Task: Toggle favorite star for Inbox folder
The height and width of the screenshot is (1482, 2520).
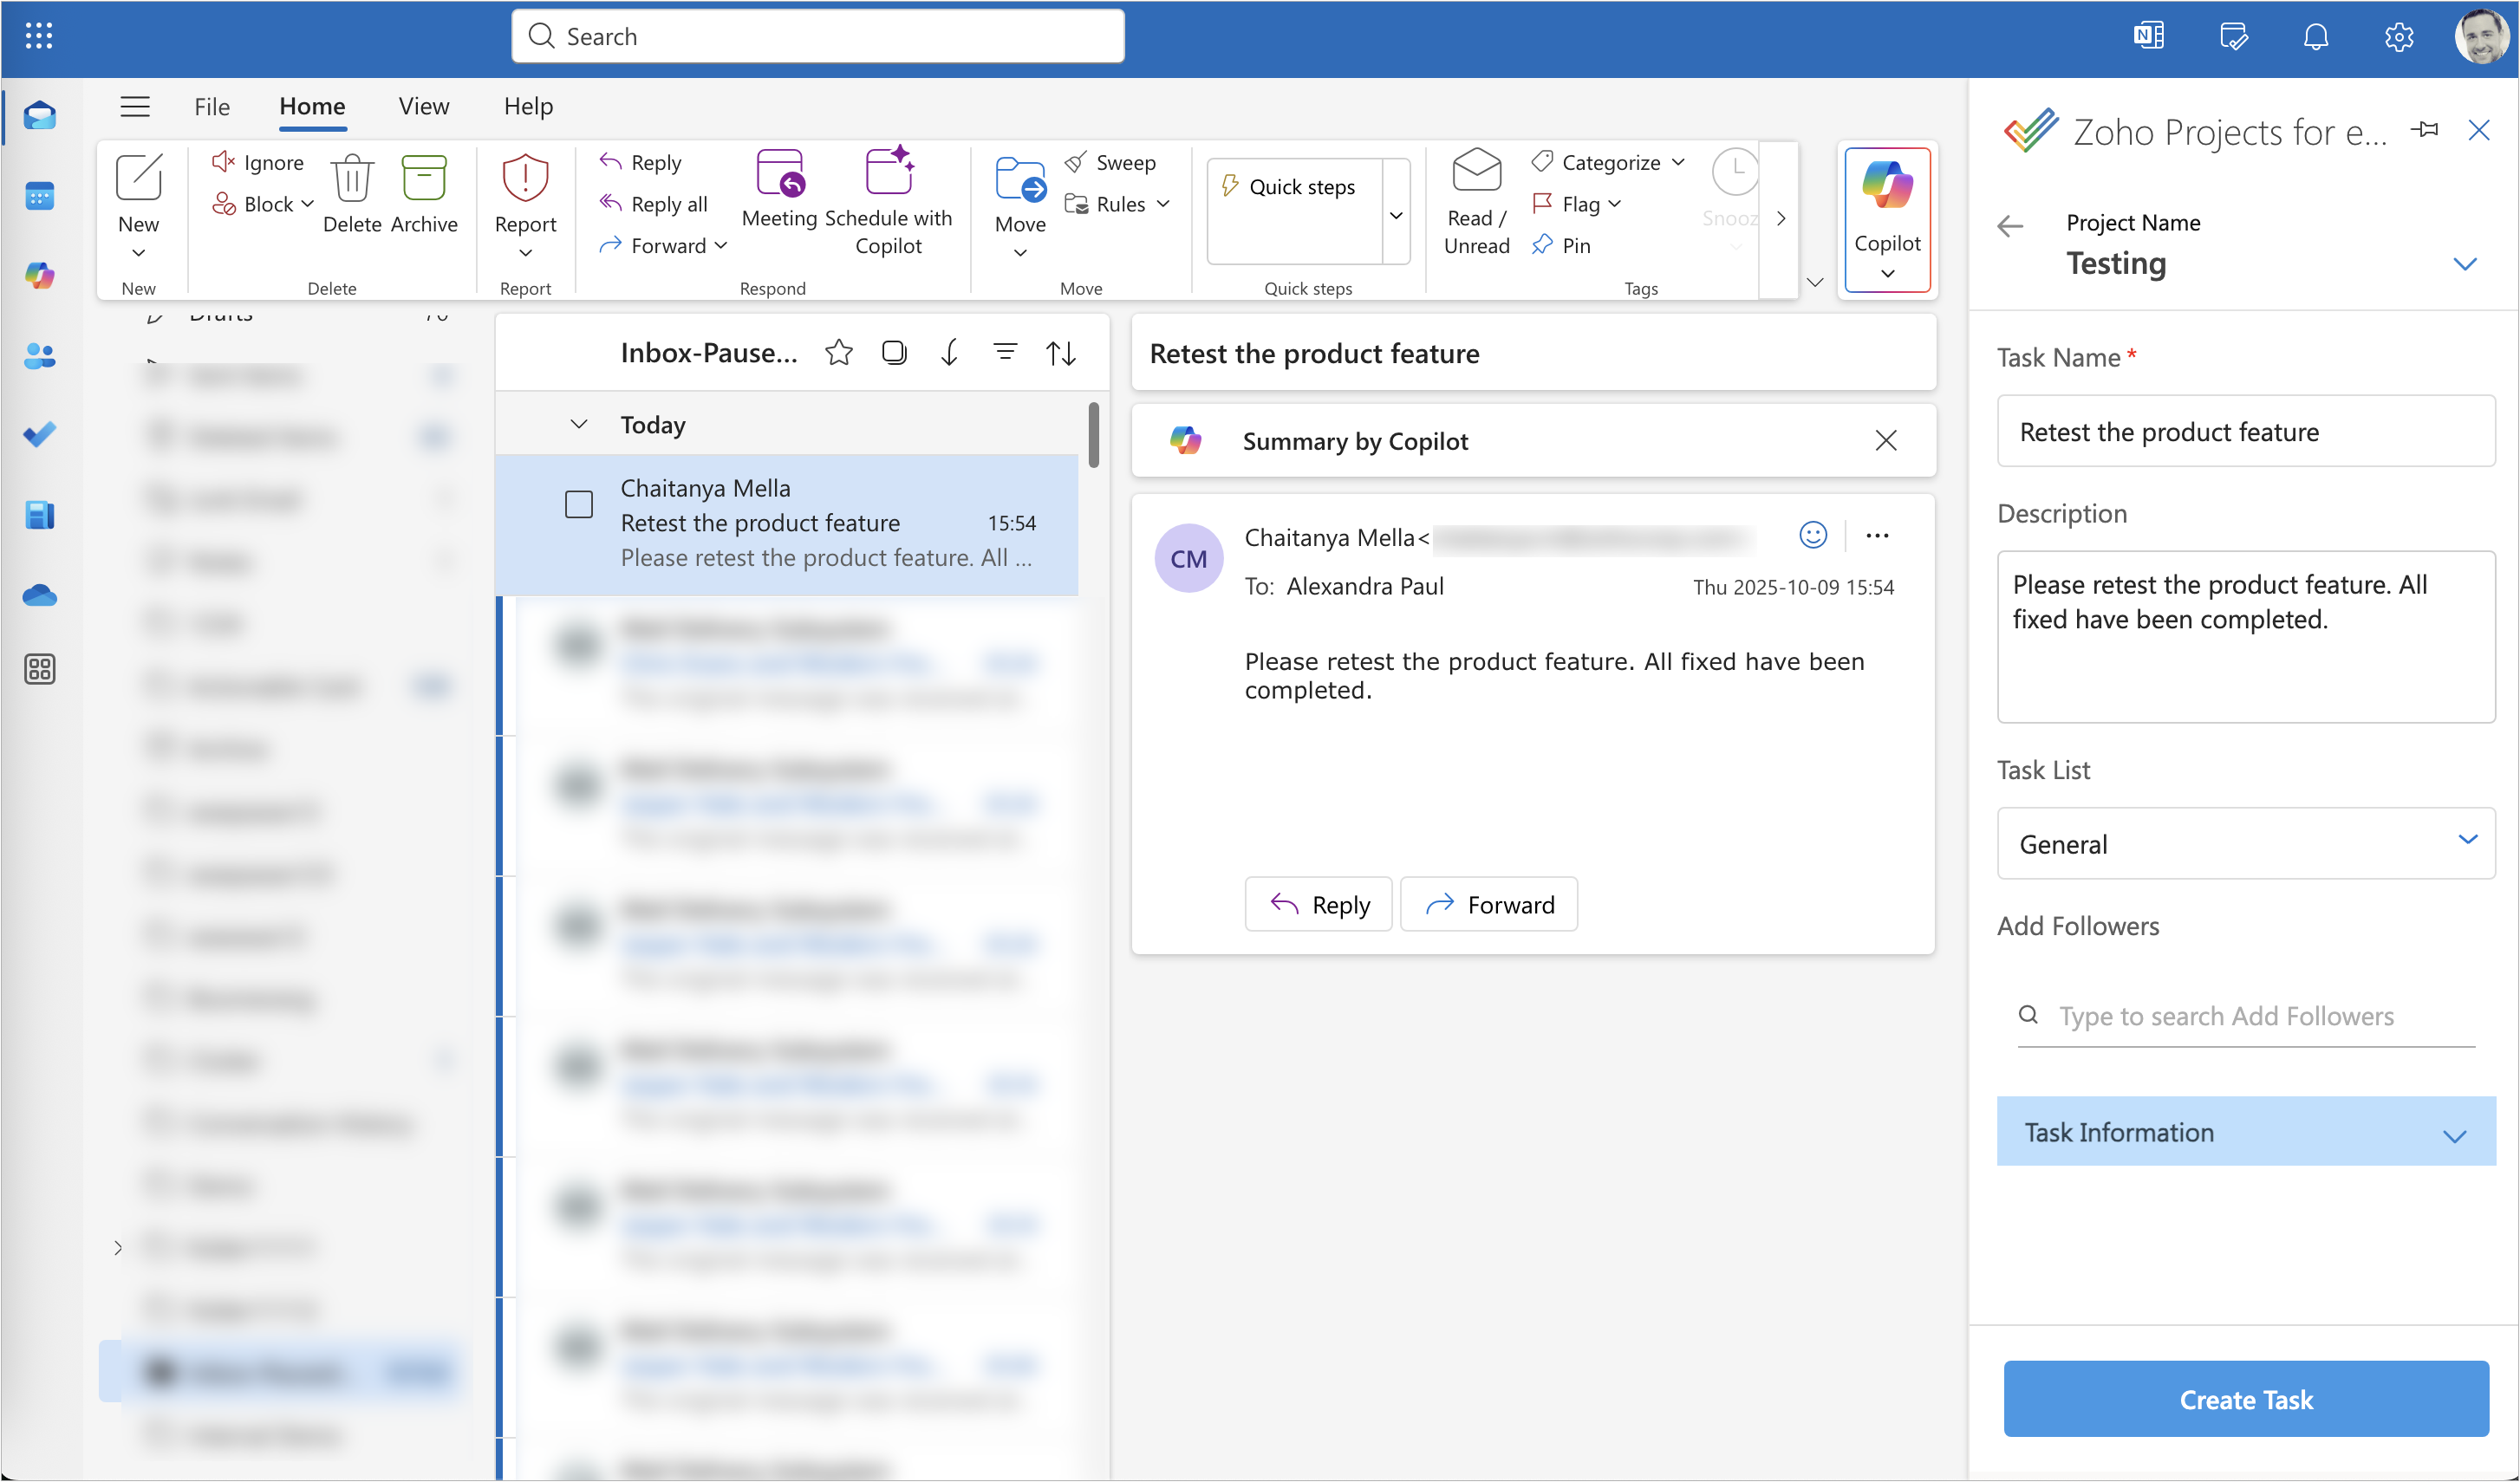Action: (x=839, y=352)
